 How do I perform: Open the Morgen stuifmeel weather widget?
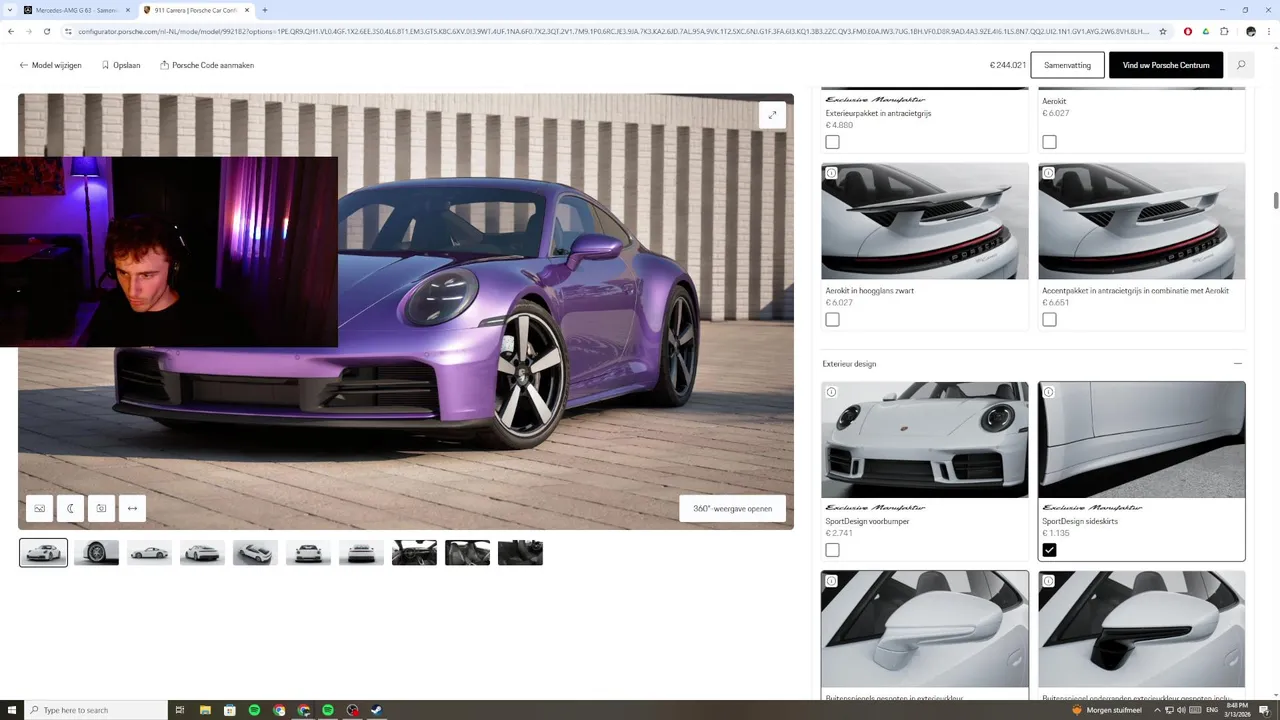[x=1109, y=710]
